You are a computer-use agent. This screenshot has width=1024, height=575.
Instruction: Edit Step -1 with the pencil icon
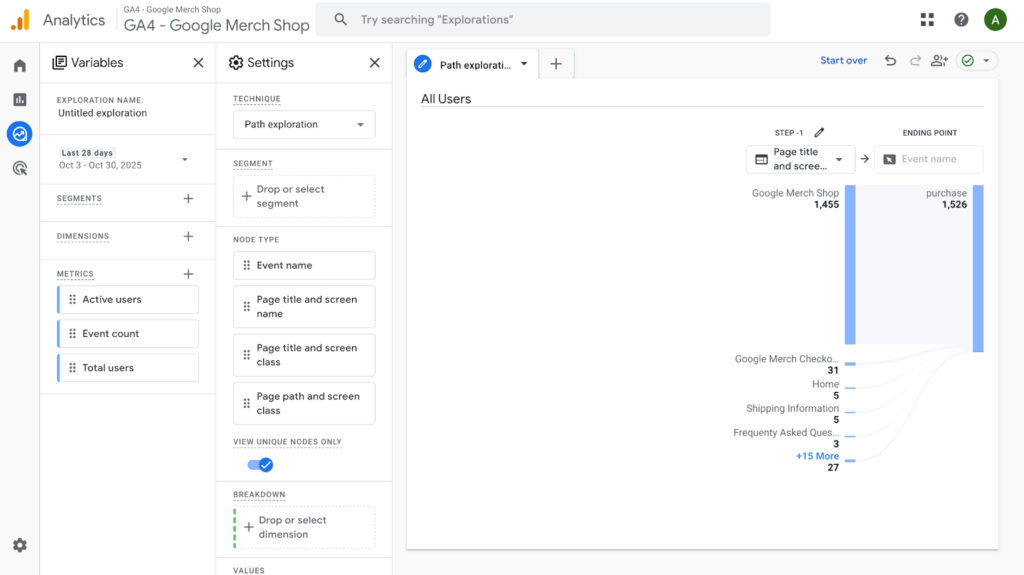click(819, 132)
